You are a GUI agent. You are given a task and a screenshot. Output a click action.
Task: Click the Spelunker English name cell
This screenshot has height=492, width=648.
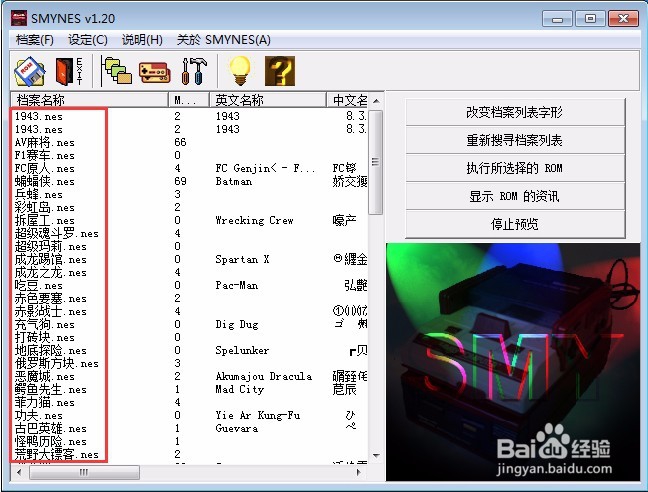(242, 351)
